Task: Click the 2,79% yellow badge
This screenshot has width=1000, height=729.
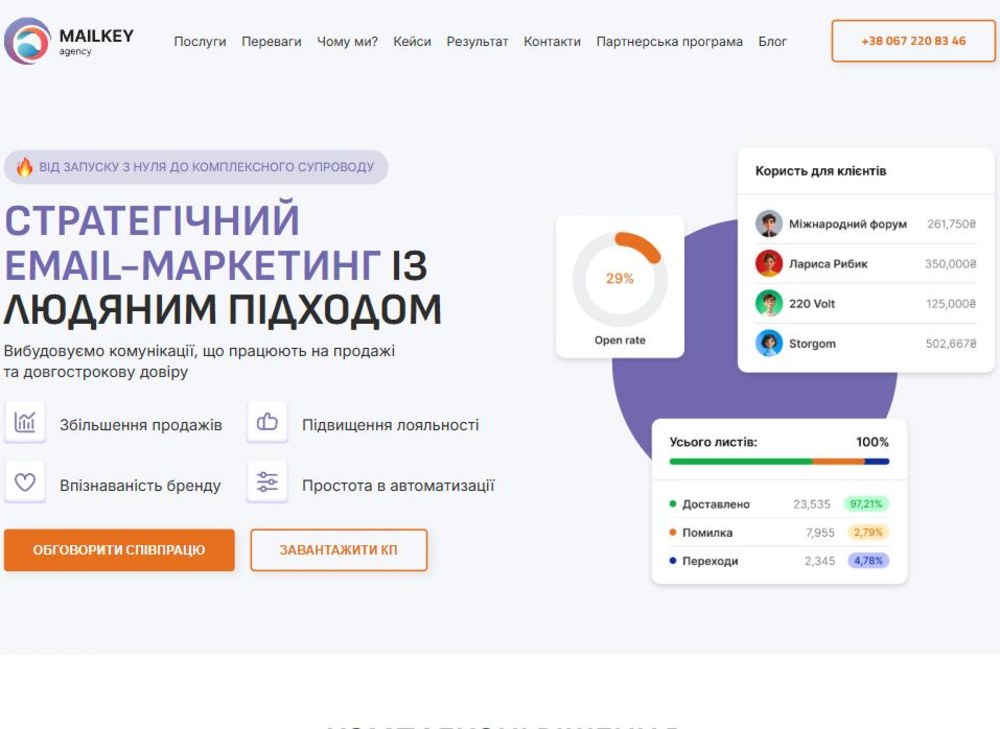Action: pos(868,532)
